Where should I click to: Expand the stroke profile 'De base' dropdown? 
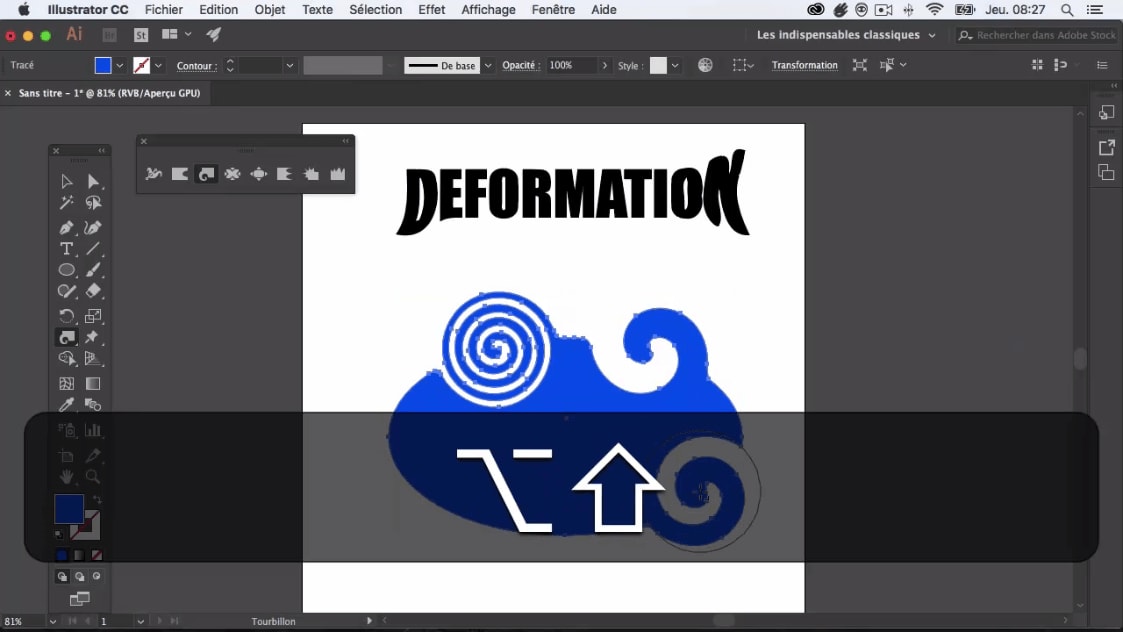click(488, 66)
